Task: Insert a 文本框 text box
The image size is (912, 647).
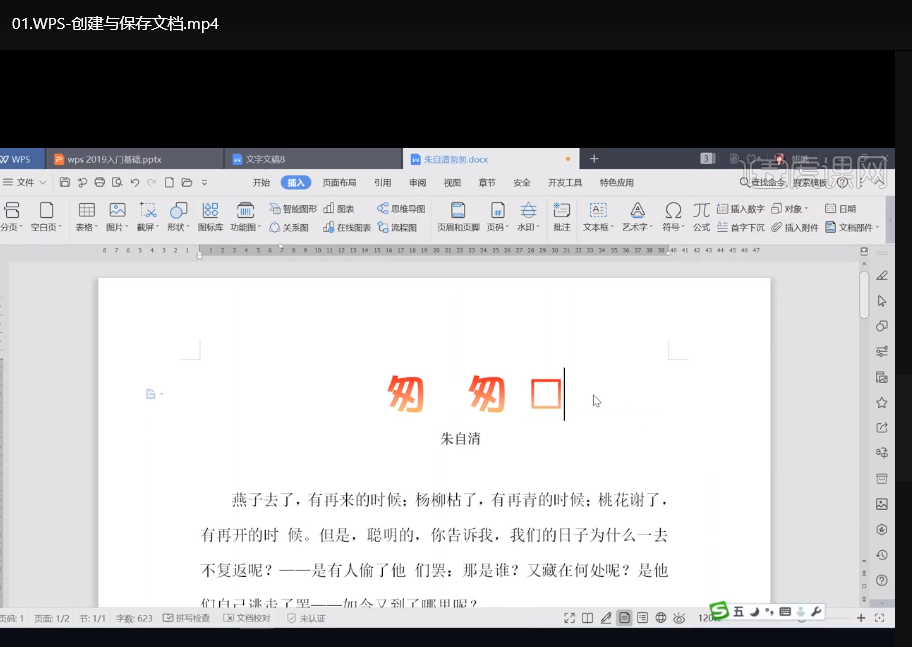Action: coord(598,216)
